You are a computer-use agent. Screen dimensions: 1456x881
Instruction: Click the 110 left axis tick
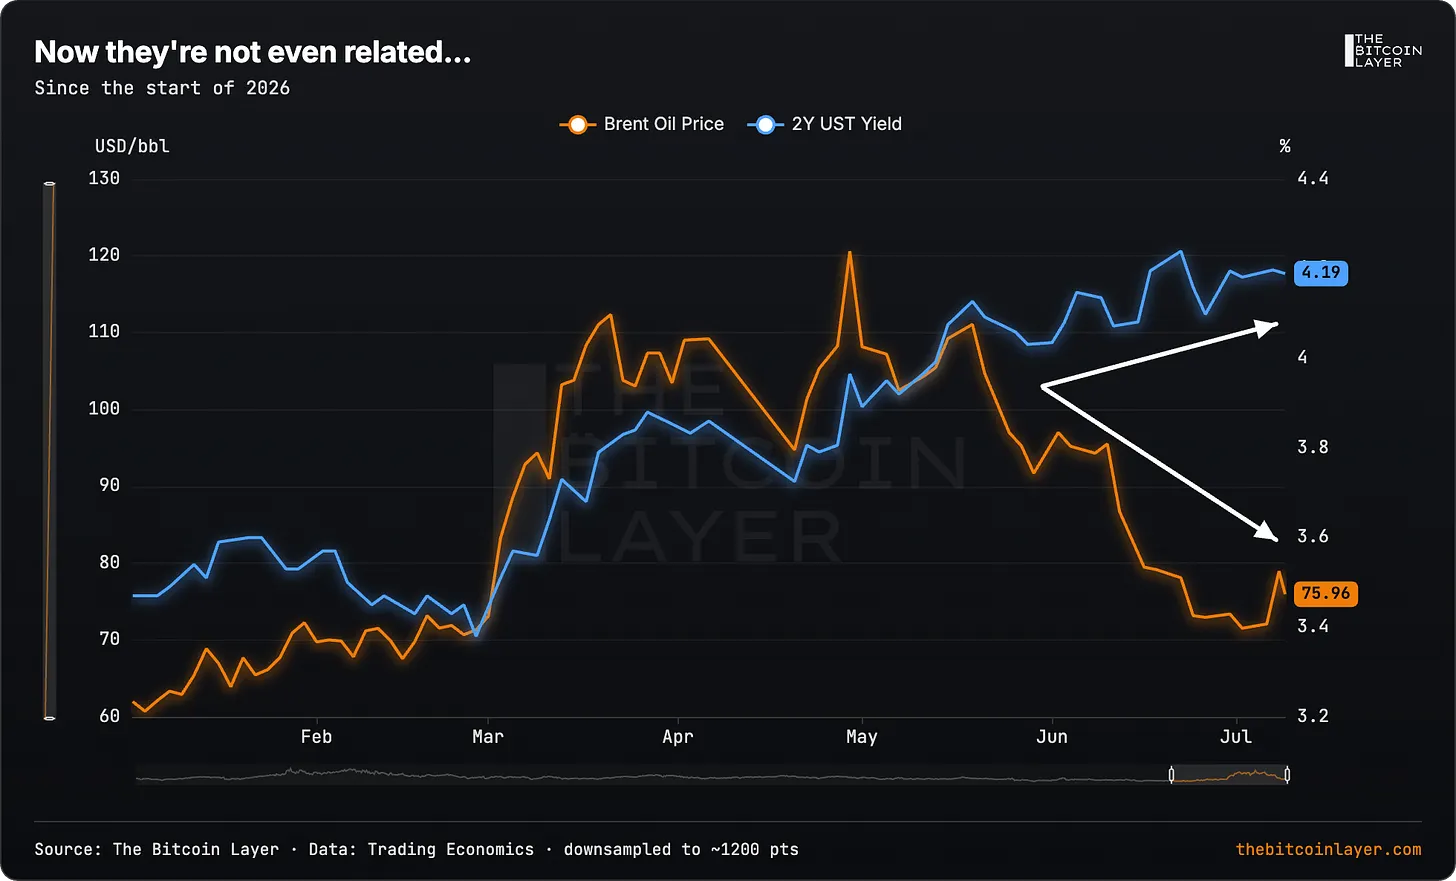coord(104,331)
